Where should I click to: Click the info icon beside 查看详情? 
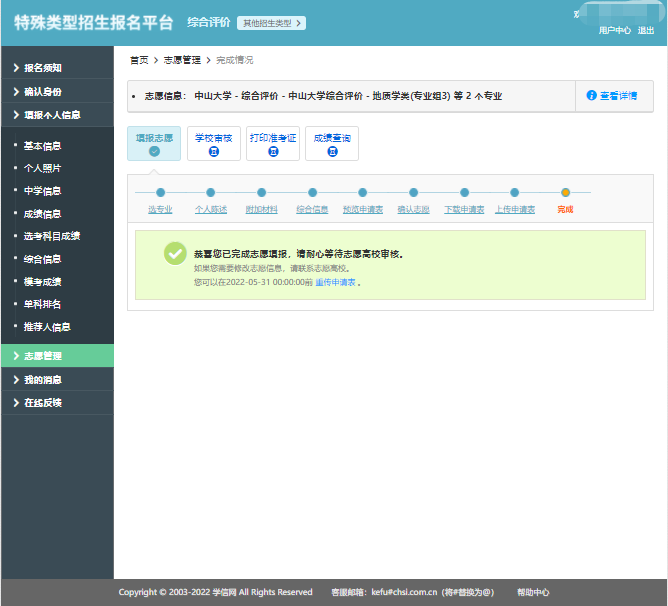tap(591, 95)
